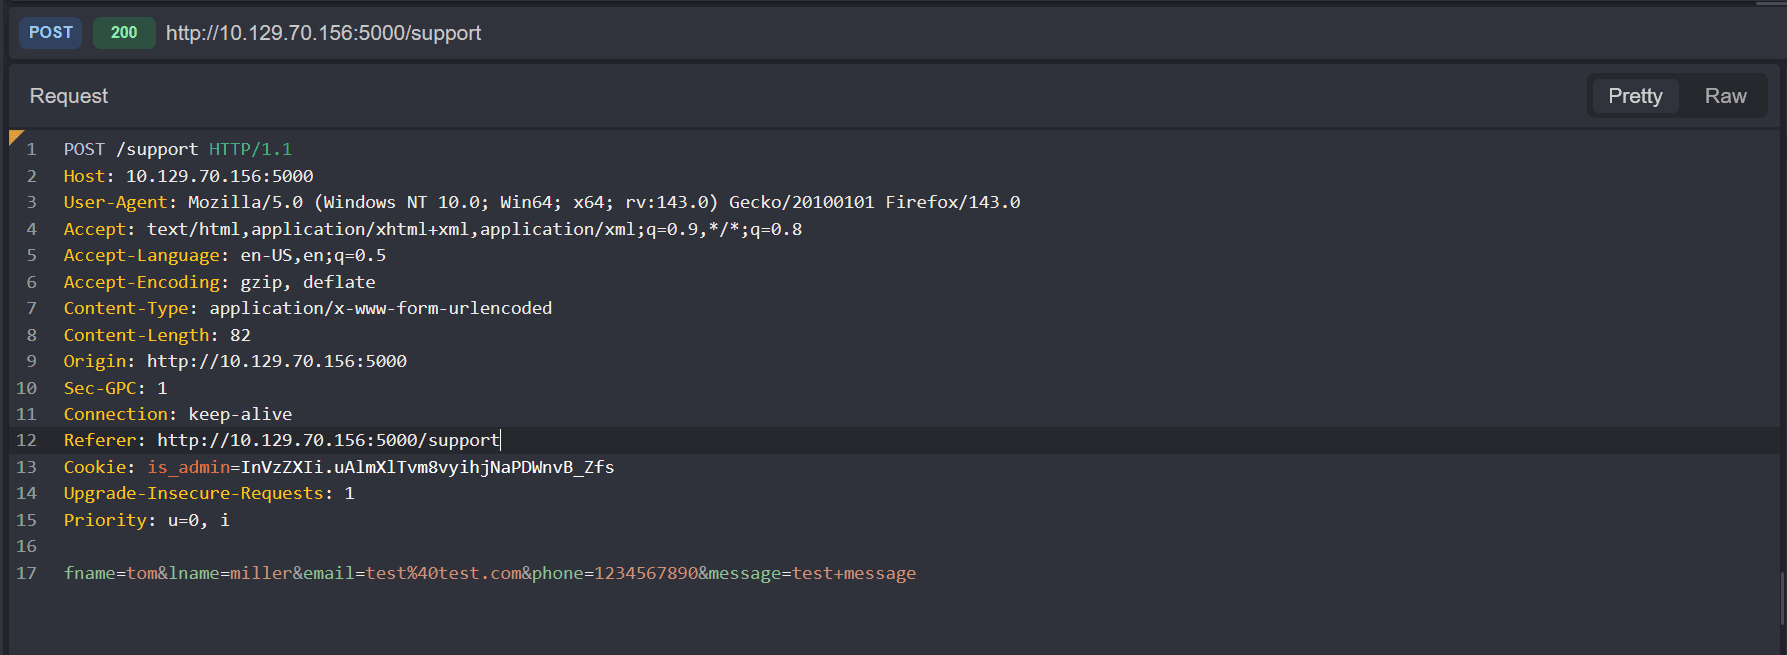Click the message parameter value in the body
1787x655 pixels.
pyautogui.click(x=854, y=573)
